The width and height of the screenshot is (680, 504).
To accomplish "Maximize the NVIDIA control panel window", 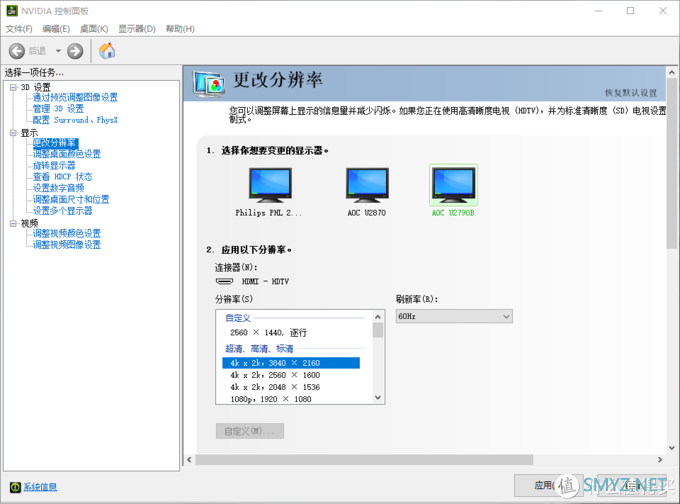I will pyautogui.click(x=631, y=11).
